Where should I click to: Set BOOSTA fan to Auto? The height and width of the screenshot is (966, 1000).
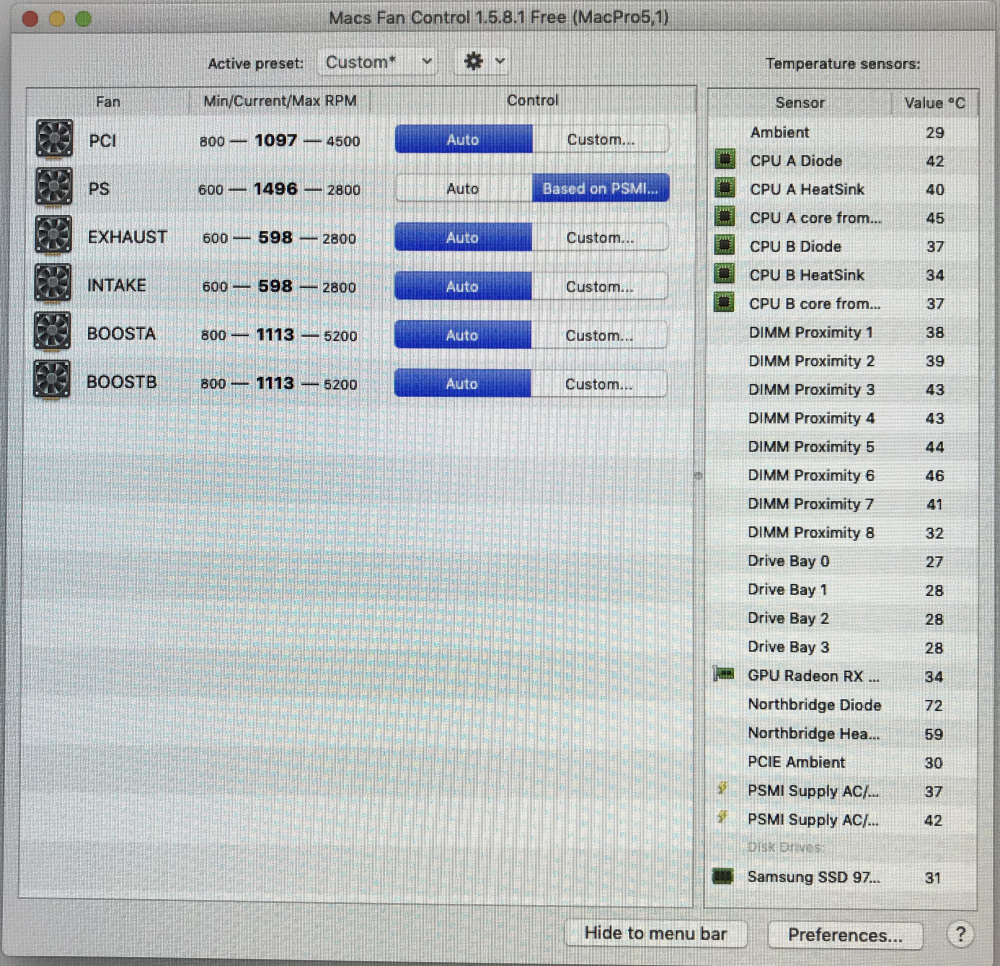point(462,335)
